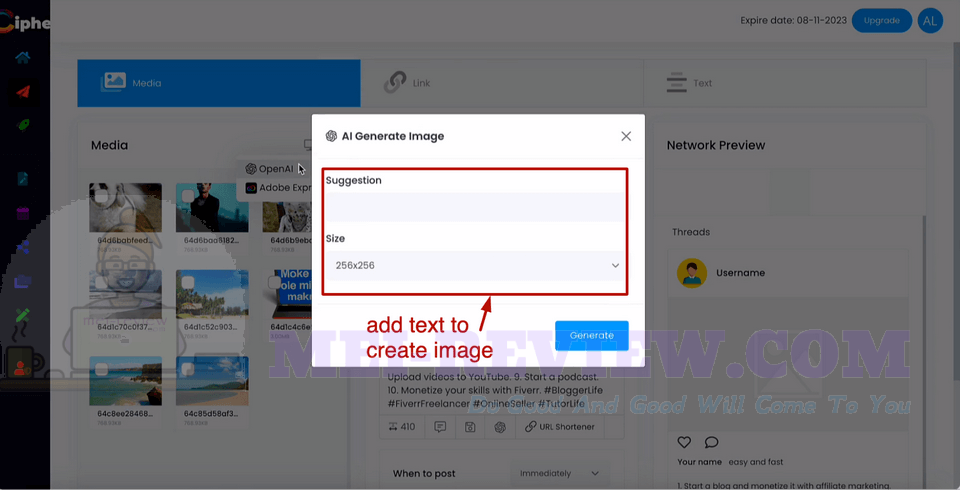Expand the Size 256x256 dropdown
The width and height of the screenshot is (960, 490).
click(x=475, y=265)
